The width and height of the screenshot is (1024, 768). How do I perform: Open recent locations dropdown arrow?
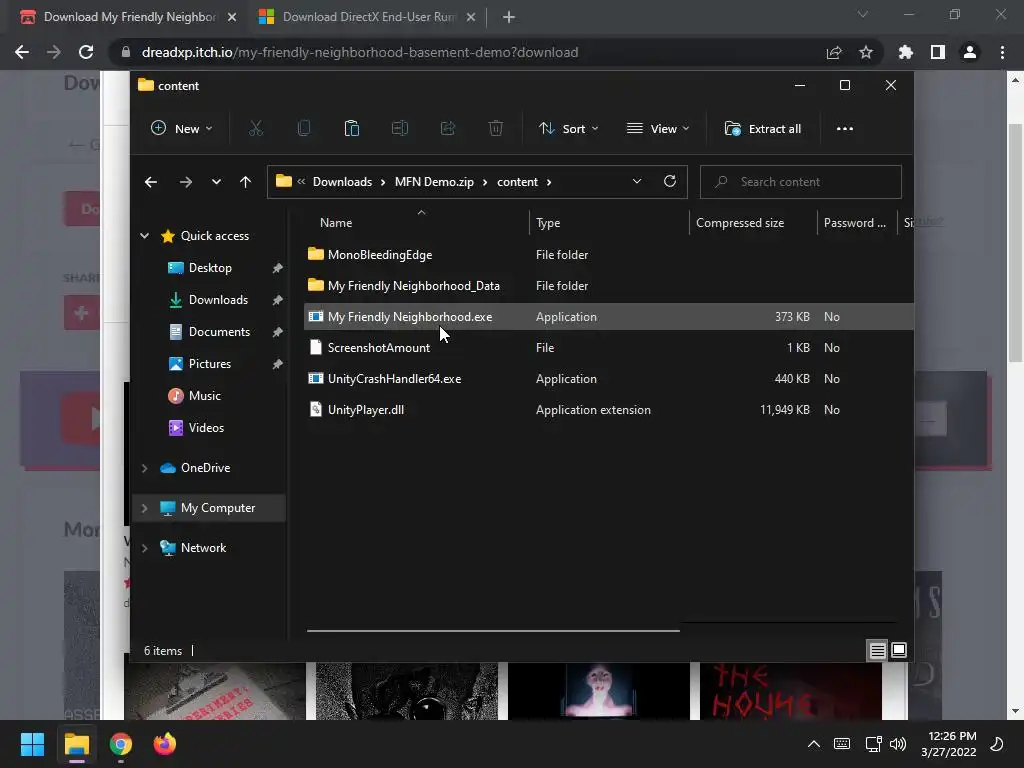click(216, 182)
